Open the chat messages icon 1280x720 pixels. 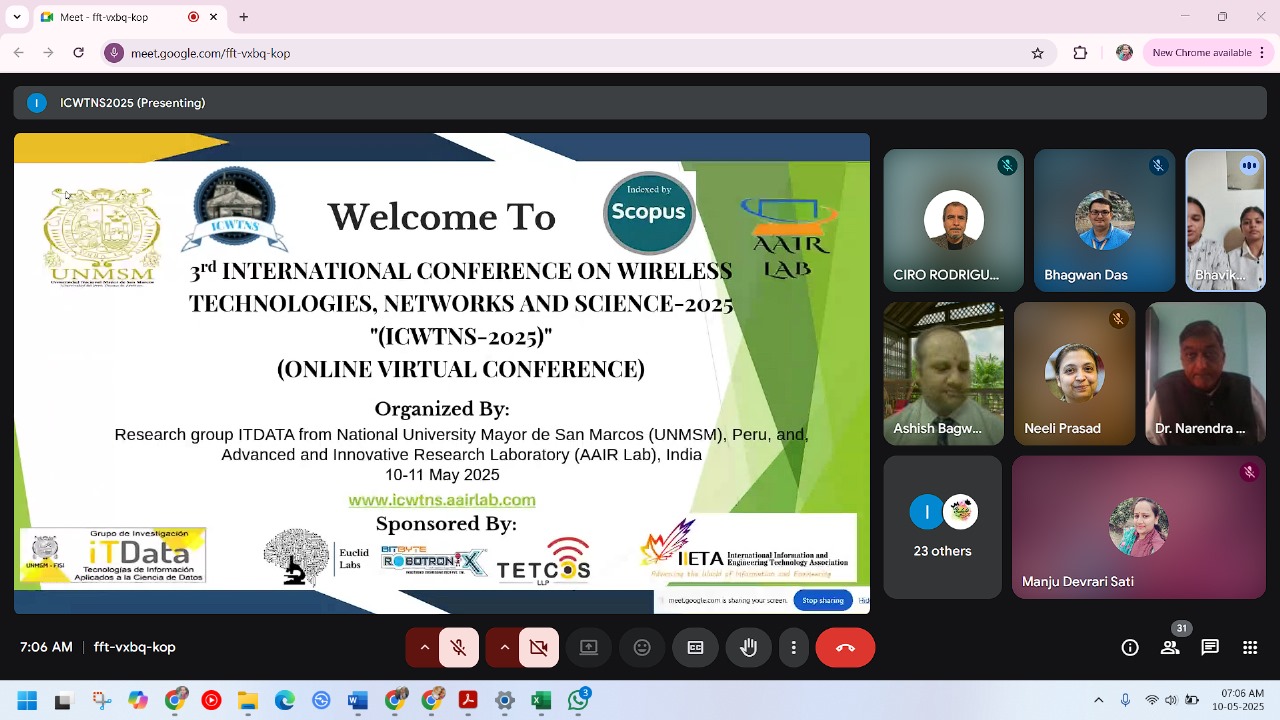(x=1210, y=648)
